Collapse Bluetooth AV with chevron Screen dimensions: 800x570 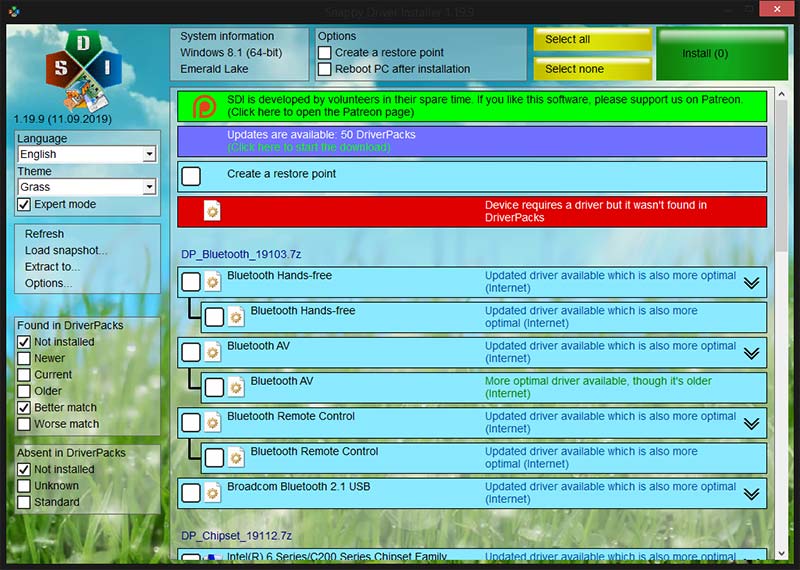751,353
